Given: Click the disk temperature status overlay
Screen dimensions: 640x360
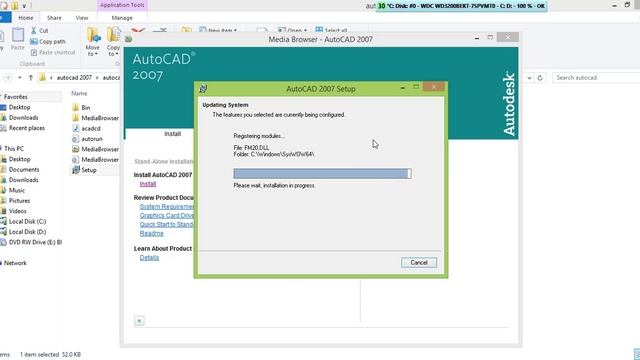Looking at the screenshot, I should tap(461, 6).
